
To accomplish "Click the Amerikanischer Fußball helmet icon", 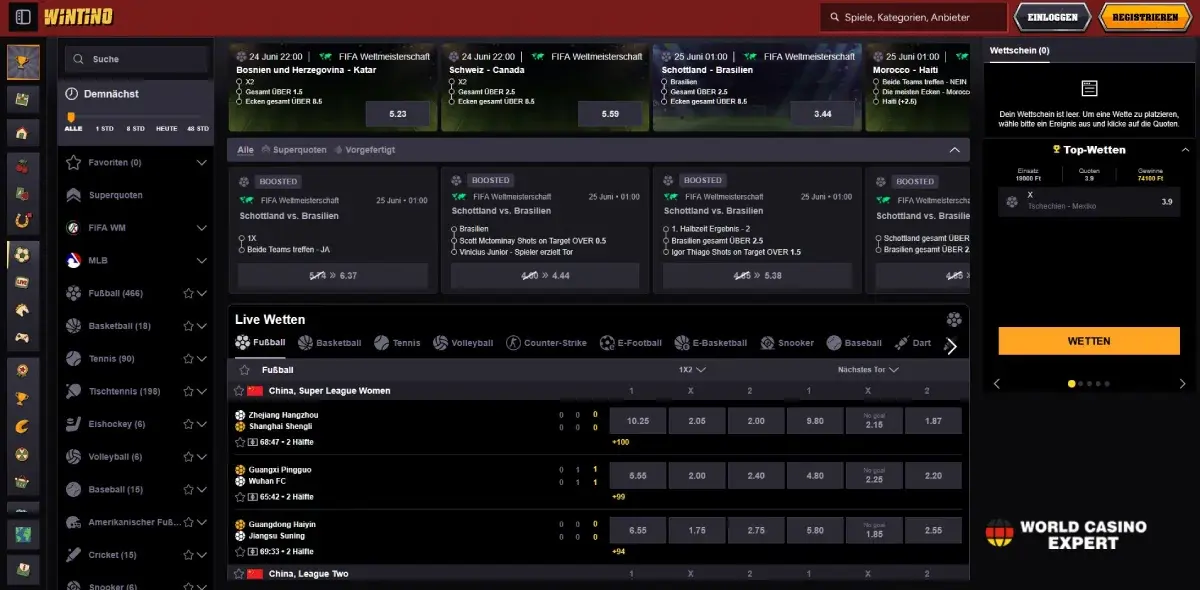I will (73, 522).
